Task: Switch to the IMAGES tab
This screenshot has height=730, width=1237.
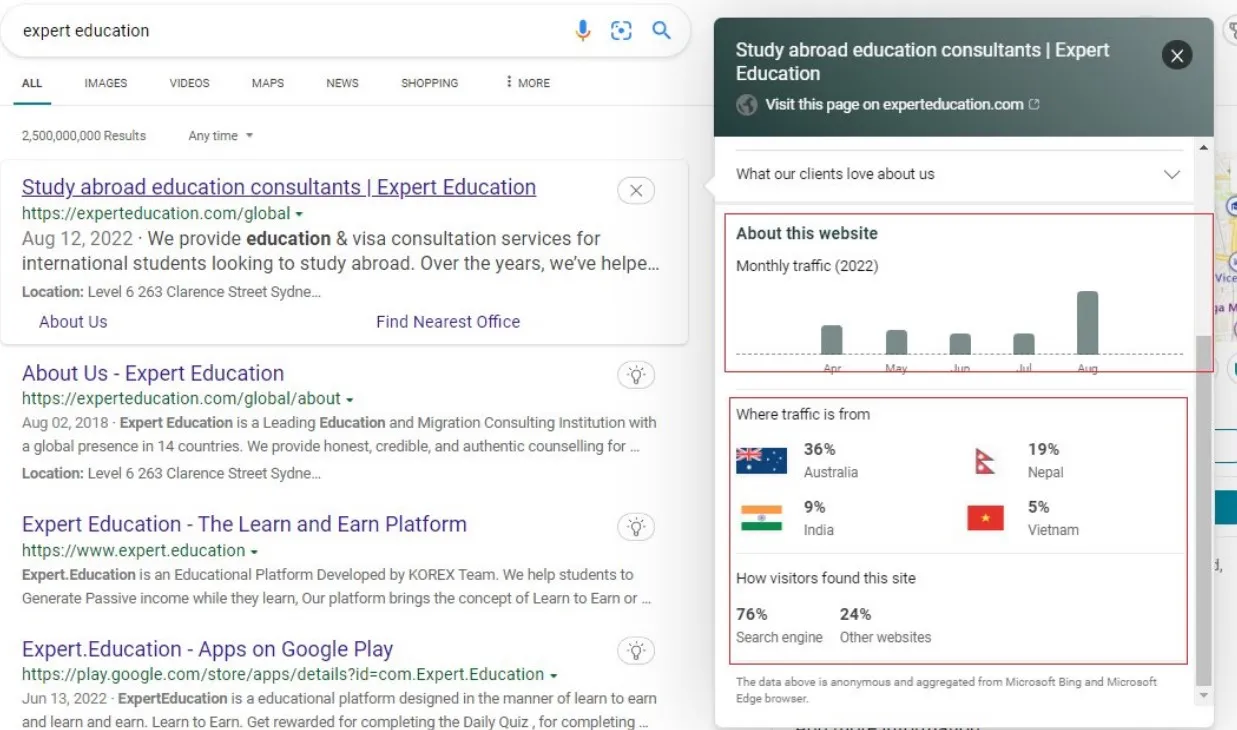Action: (106, 83)
